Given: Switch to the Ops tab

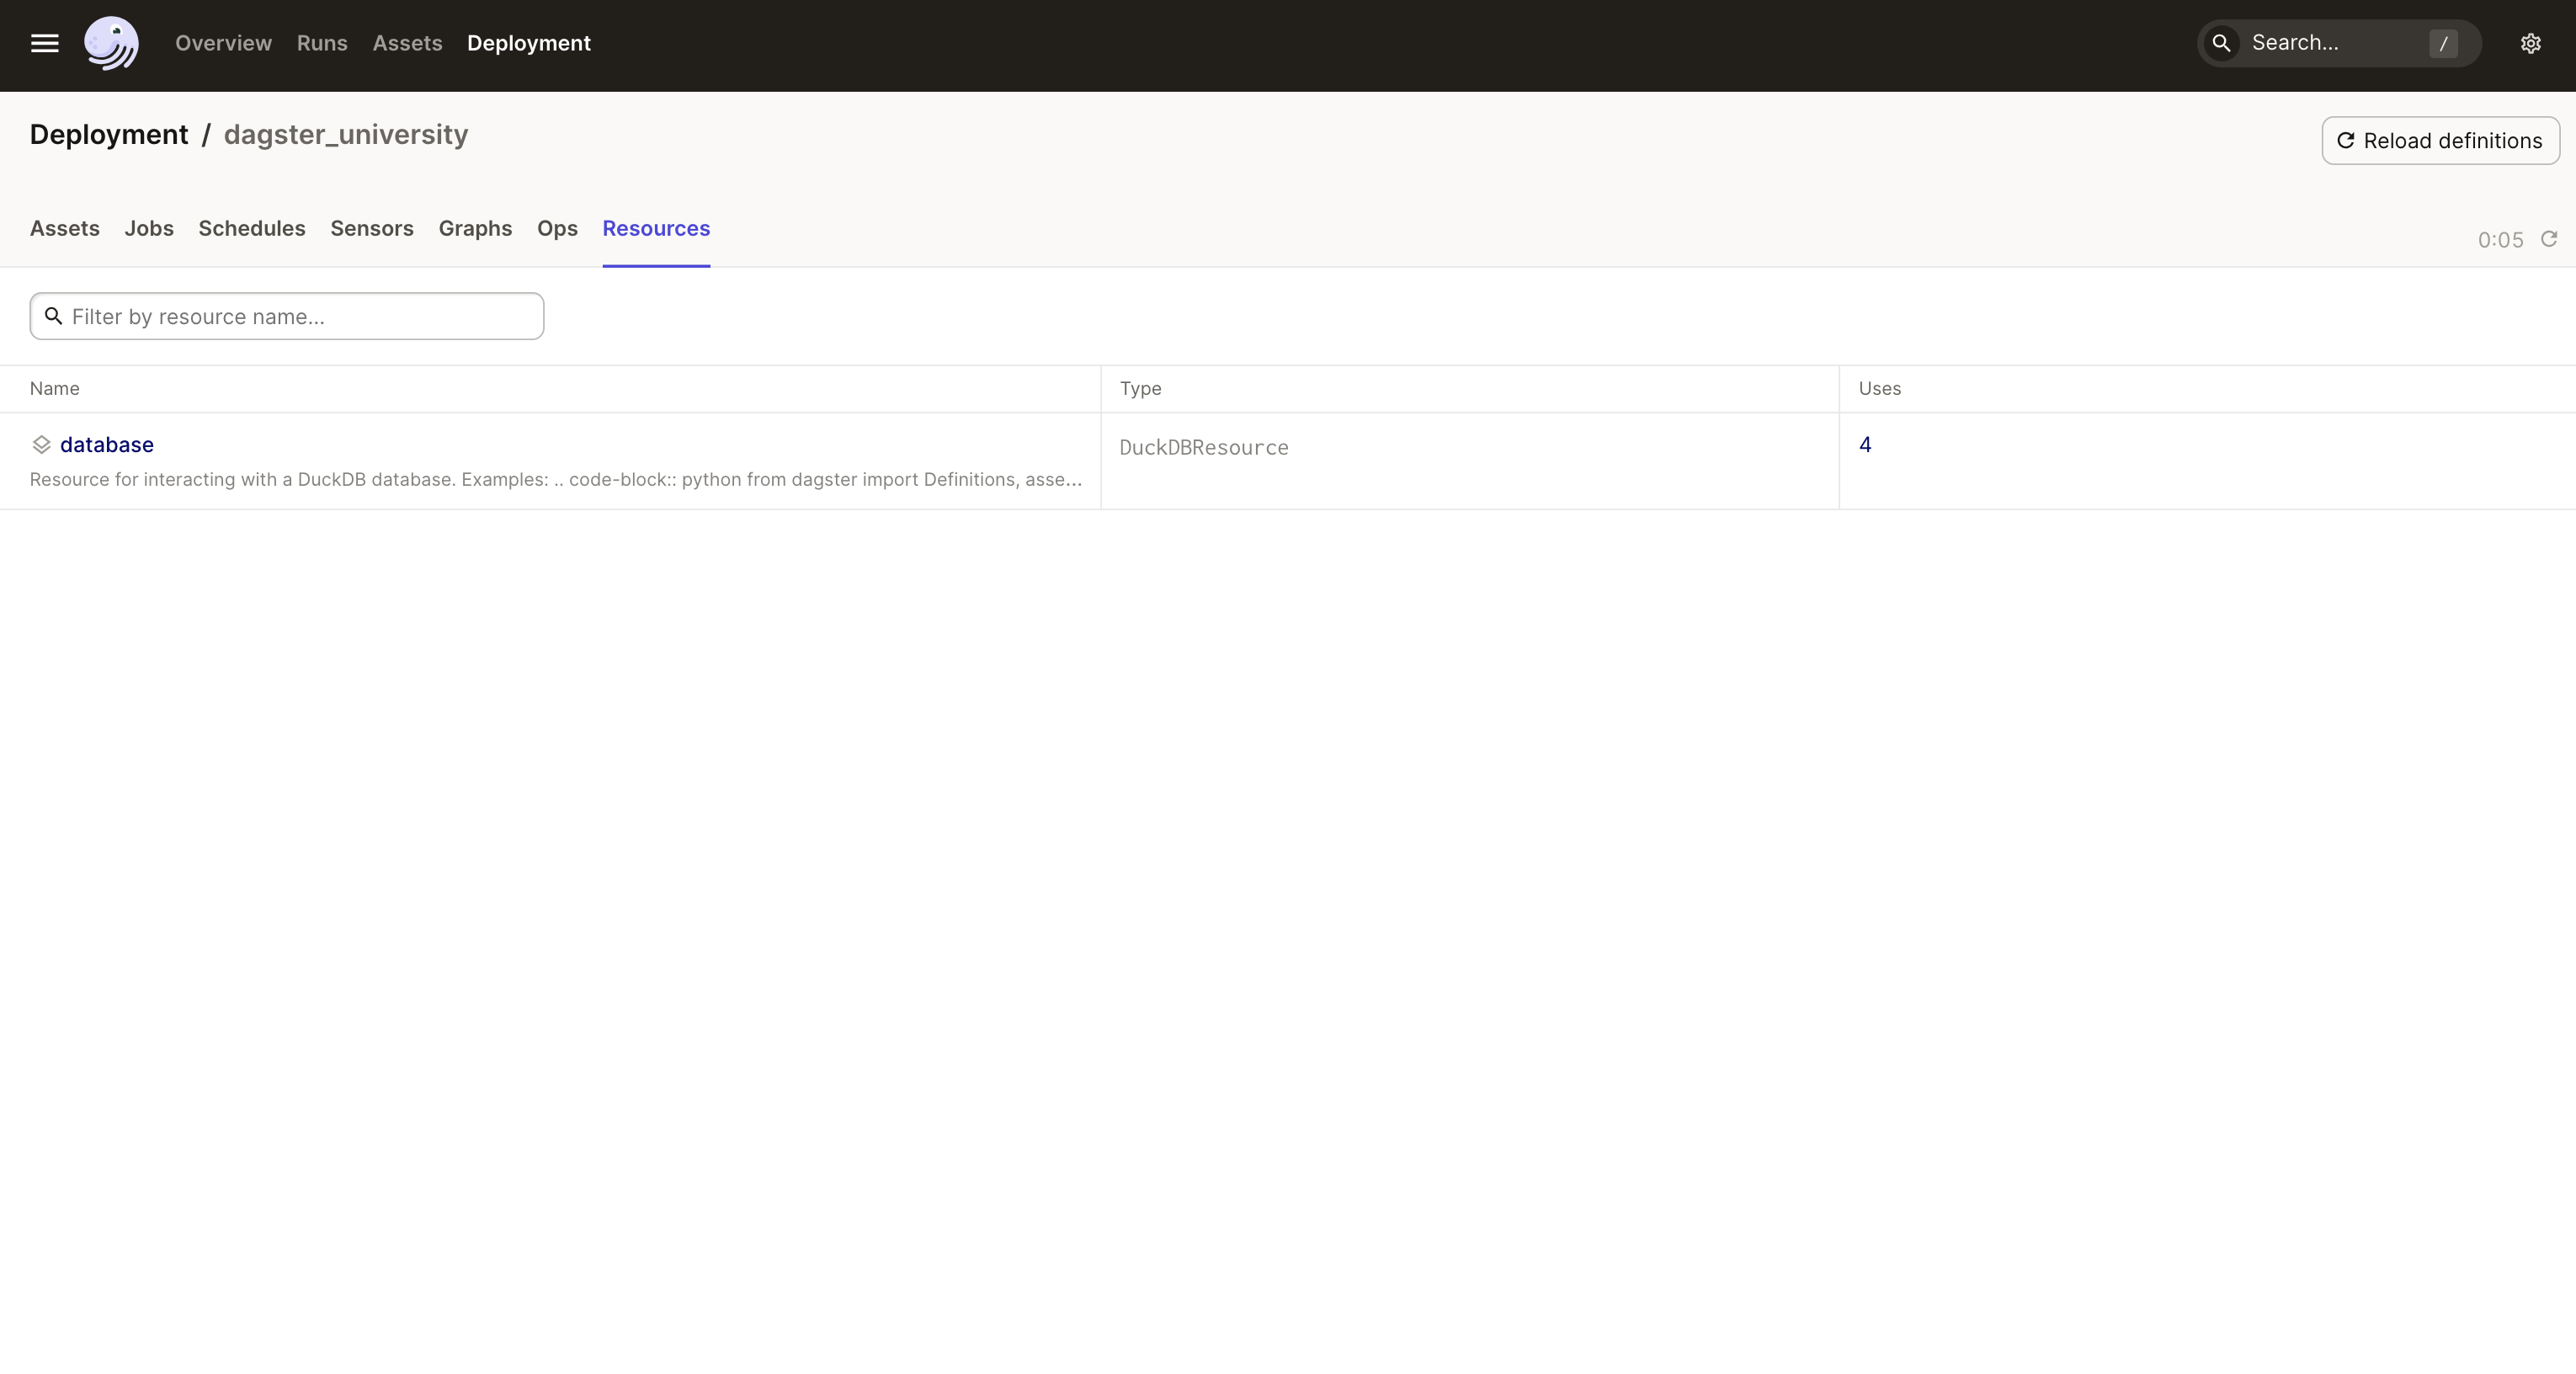Looking at the screenshot, I should click(557, 228).
